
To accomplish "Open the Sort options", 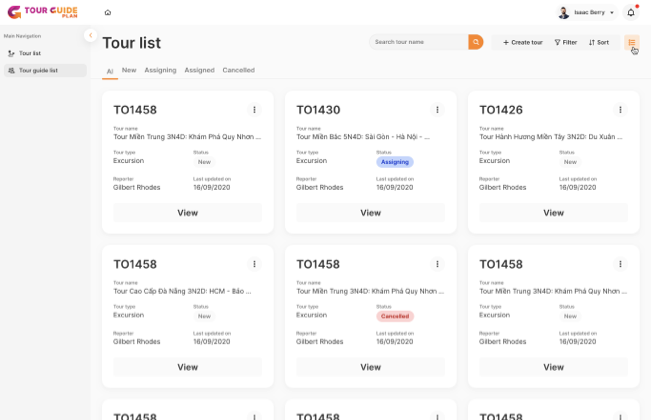I will click(599, 42).
